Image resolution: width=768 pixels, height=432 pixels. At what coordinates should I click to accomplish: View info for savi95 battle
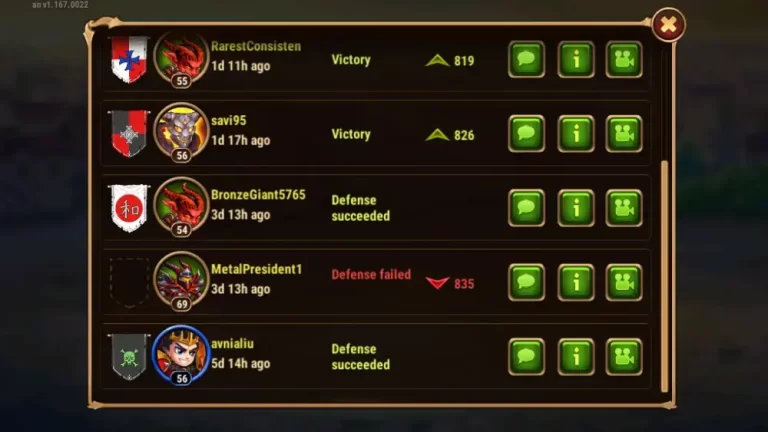576,134
